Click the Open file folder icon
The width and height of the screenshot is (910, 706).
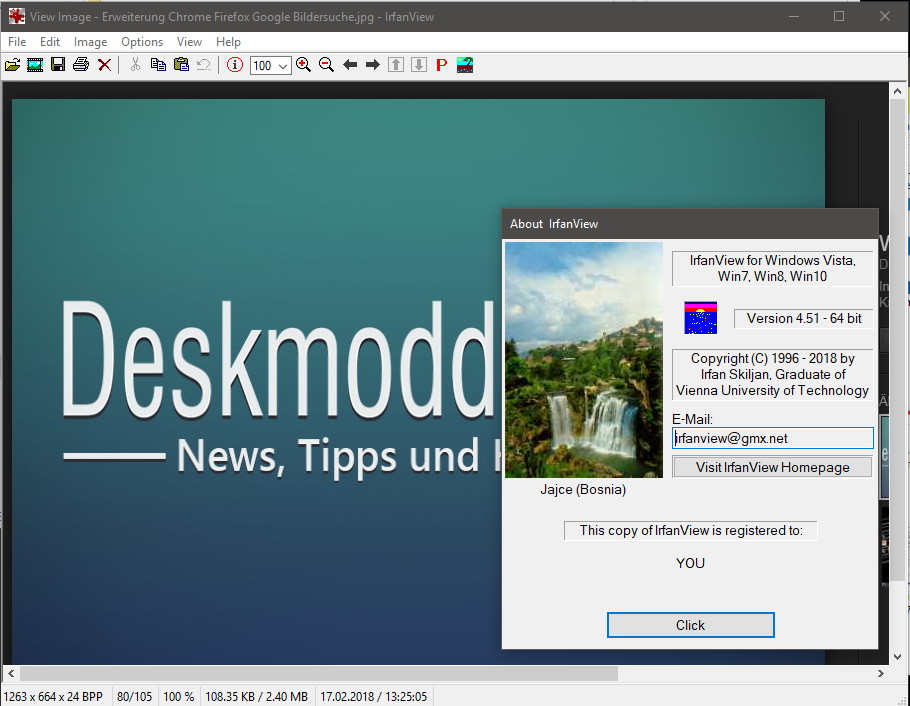pyautogui.click(x=12, y=64)
